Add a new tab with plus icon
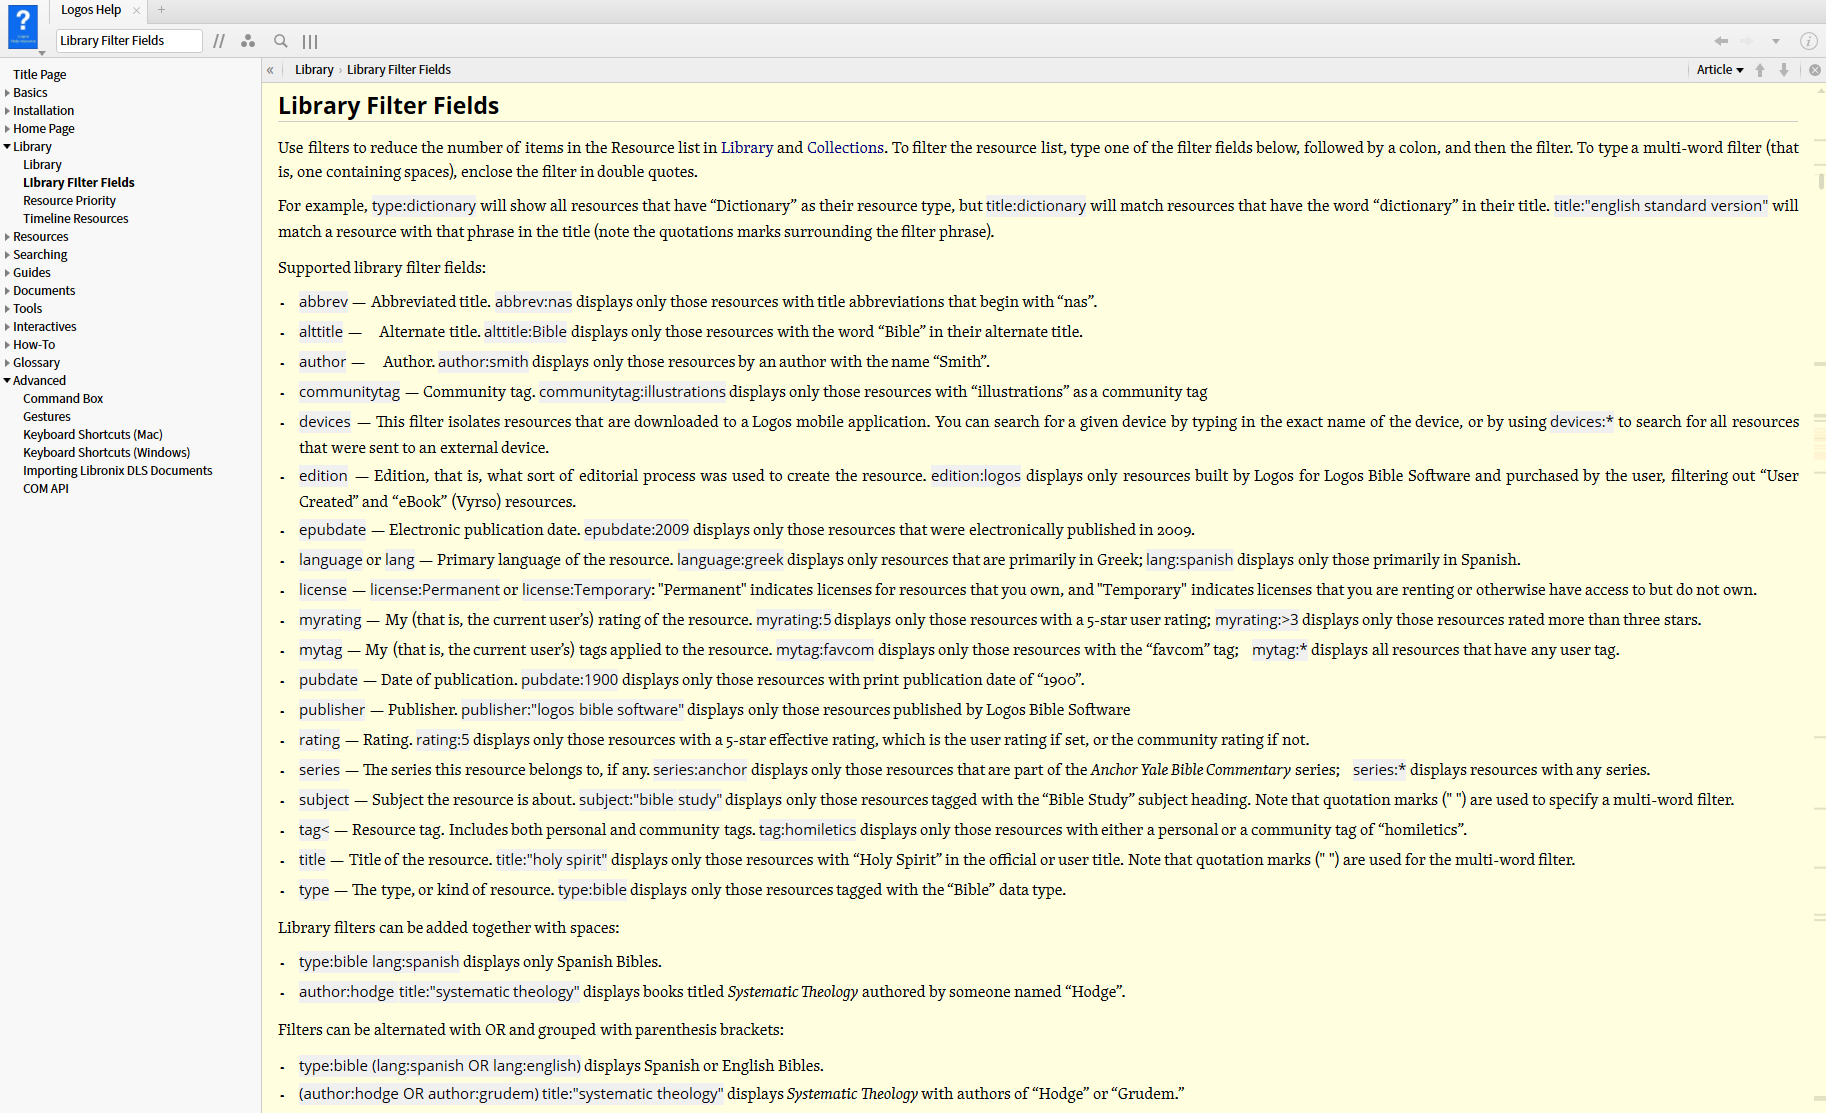Image resolution: width=1826 pixels, height=1113 pixels. (161, 10)
